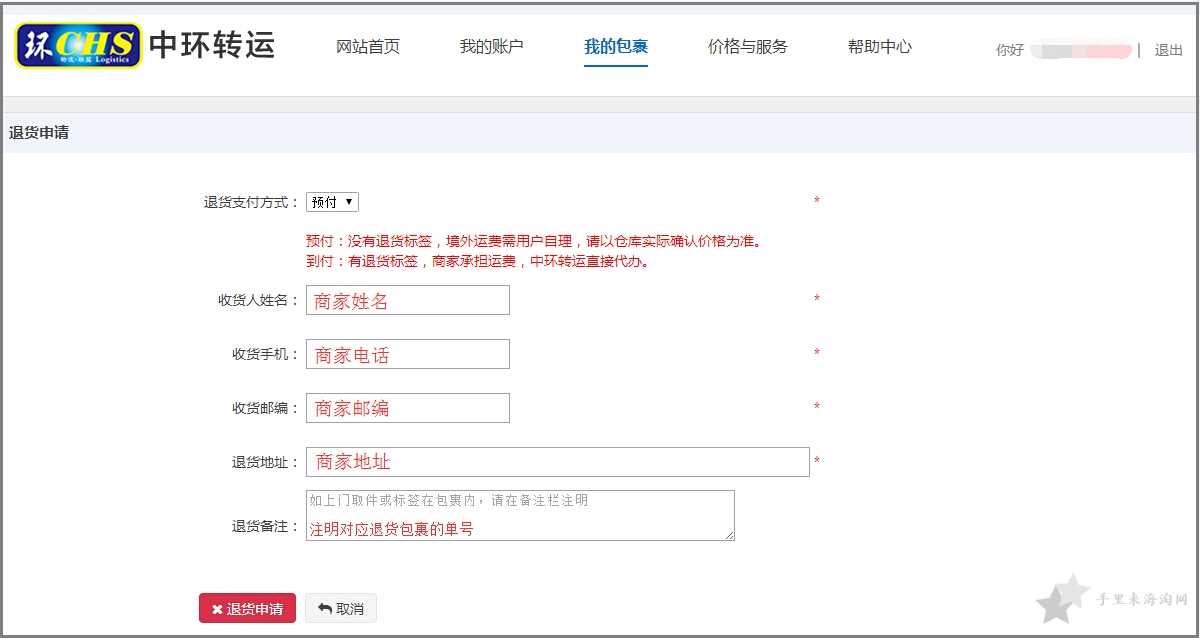Click the blurred username beside 你好
Screen dimensions: 1200x638
click(1081, 50)
